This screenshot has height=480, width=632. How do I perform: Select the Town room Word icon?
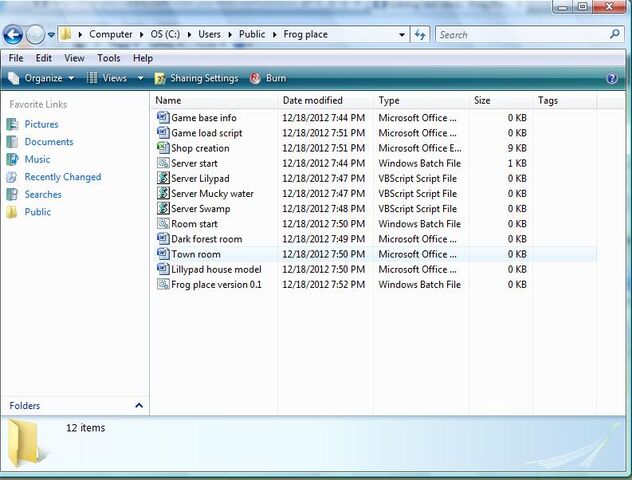pos(163,254)
